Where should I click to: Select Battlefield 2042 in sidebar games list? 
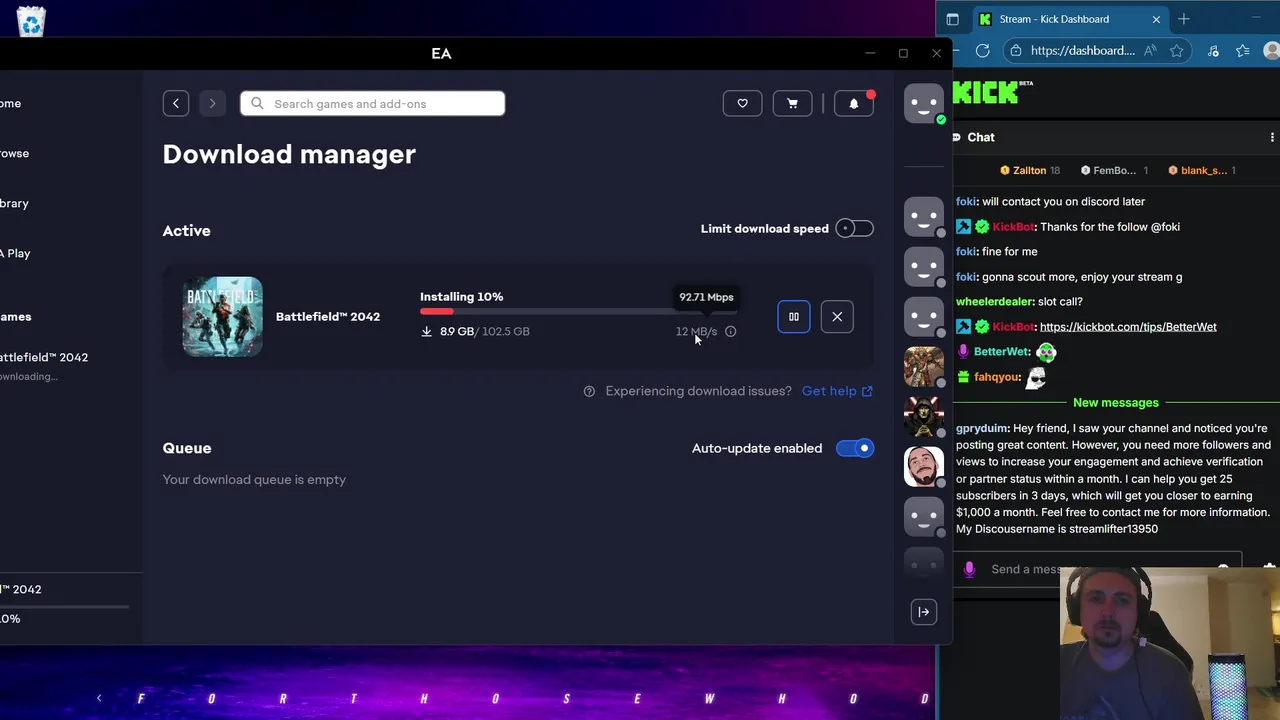tap(44, 357)
